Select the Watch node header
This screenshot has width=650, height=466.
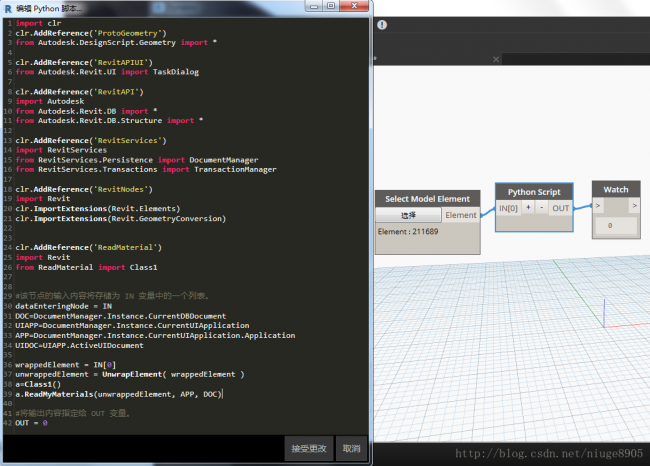click(x=615, y=189)
